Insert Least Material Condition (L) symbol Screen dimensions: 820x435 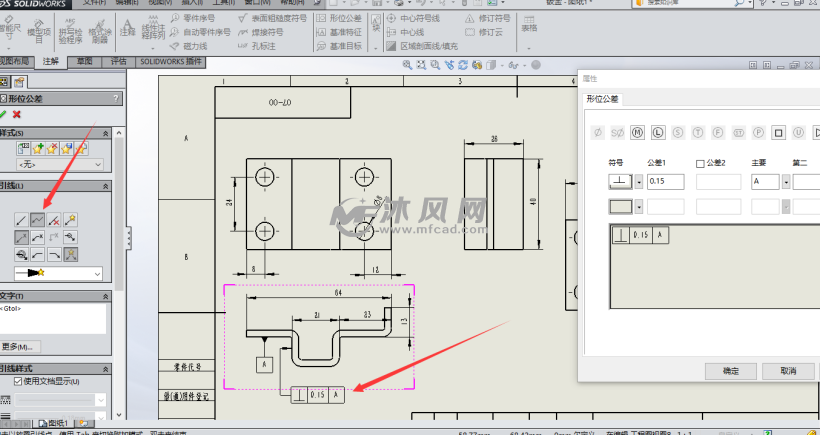[x=658, y=133]
